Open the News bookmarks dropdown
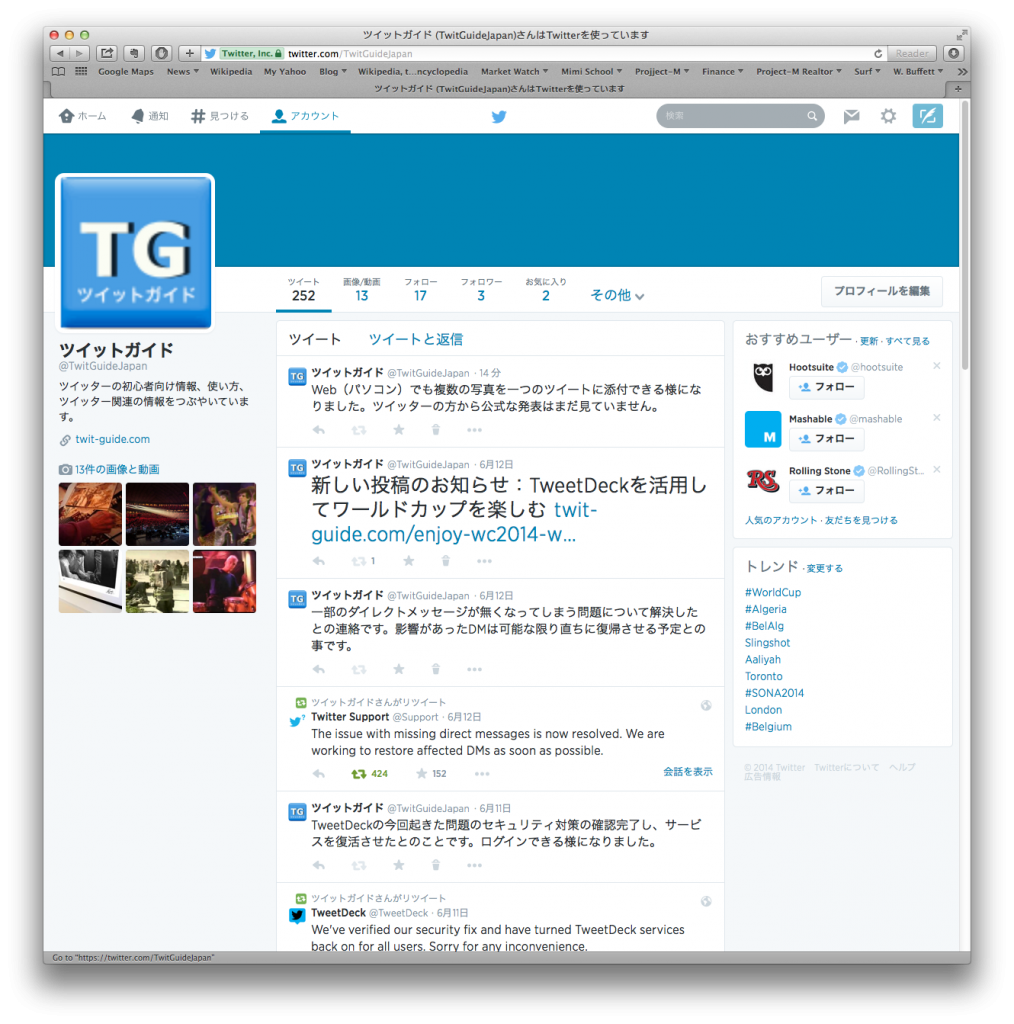This screenshot has width=1014, height=1024. coord(182,72)
